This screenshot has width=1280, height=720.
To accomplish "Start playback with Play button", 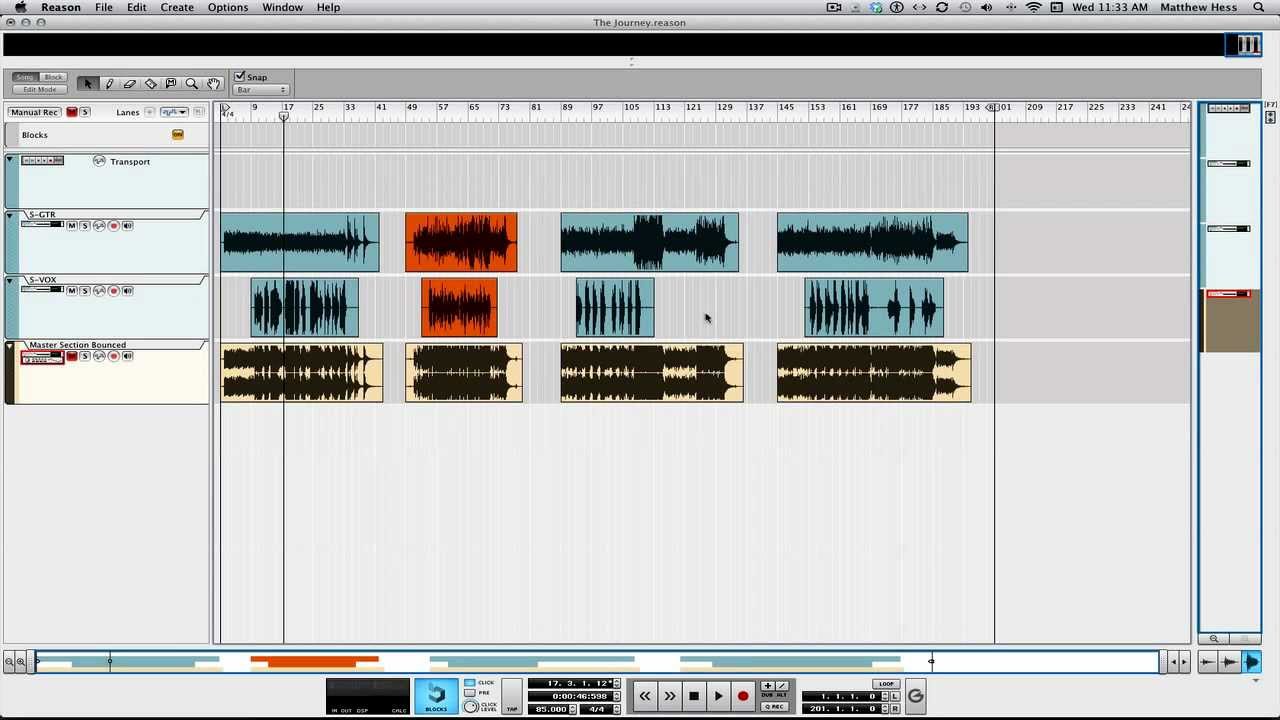I will coord(718,696).
